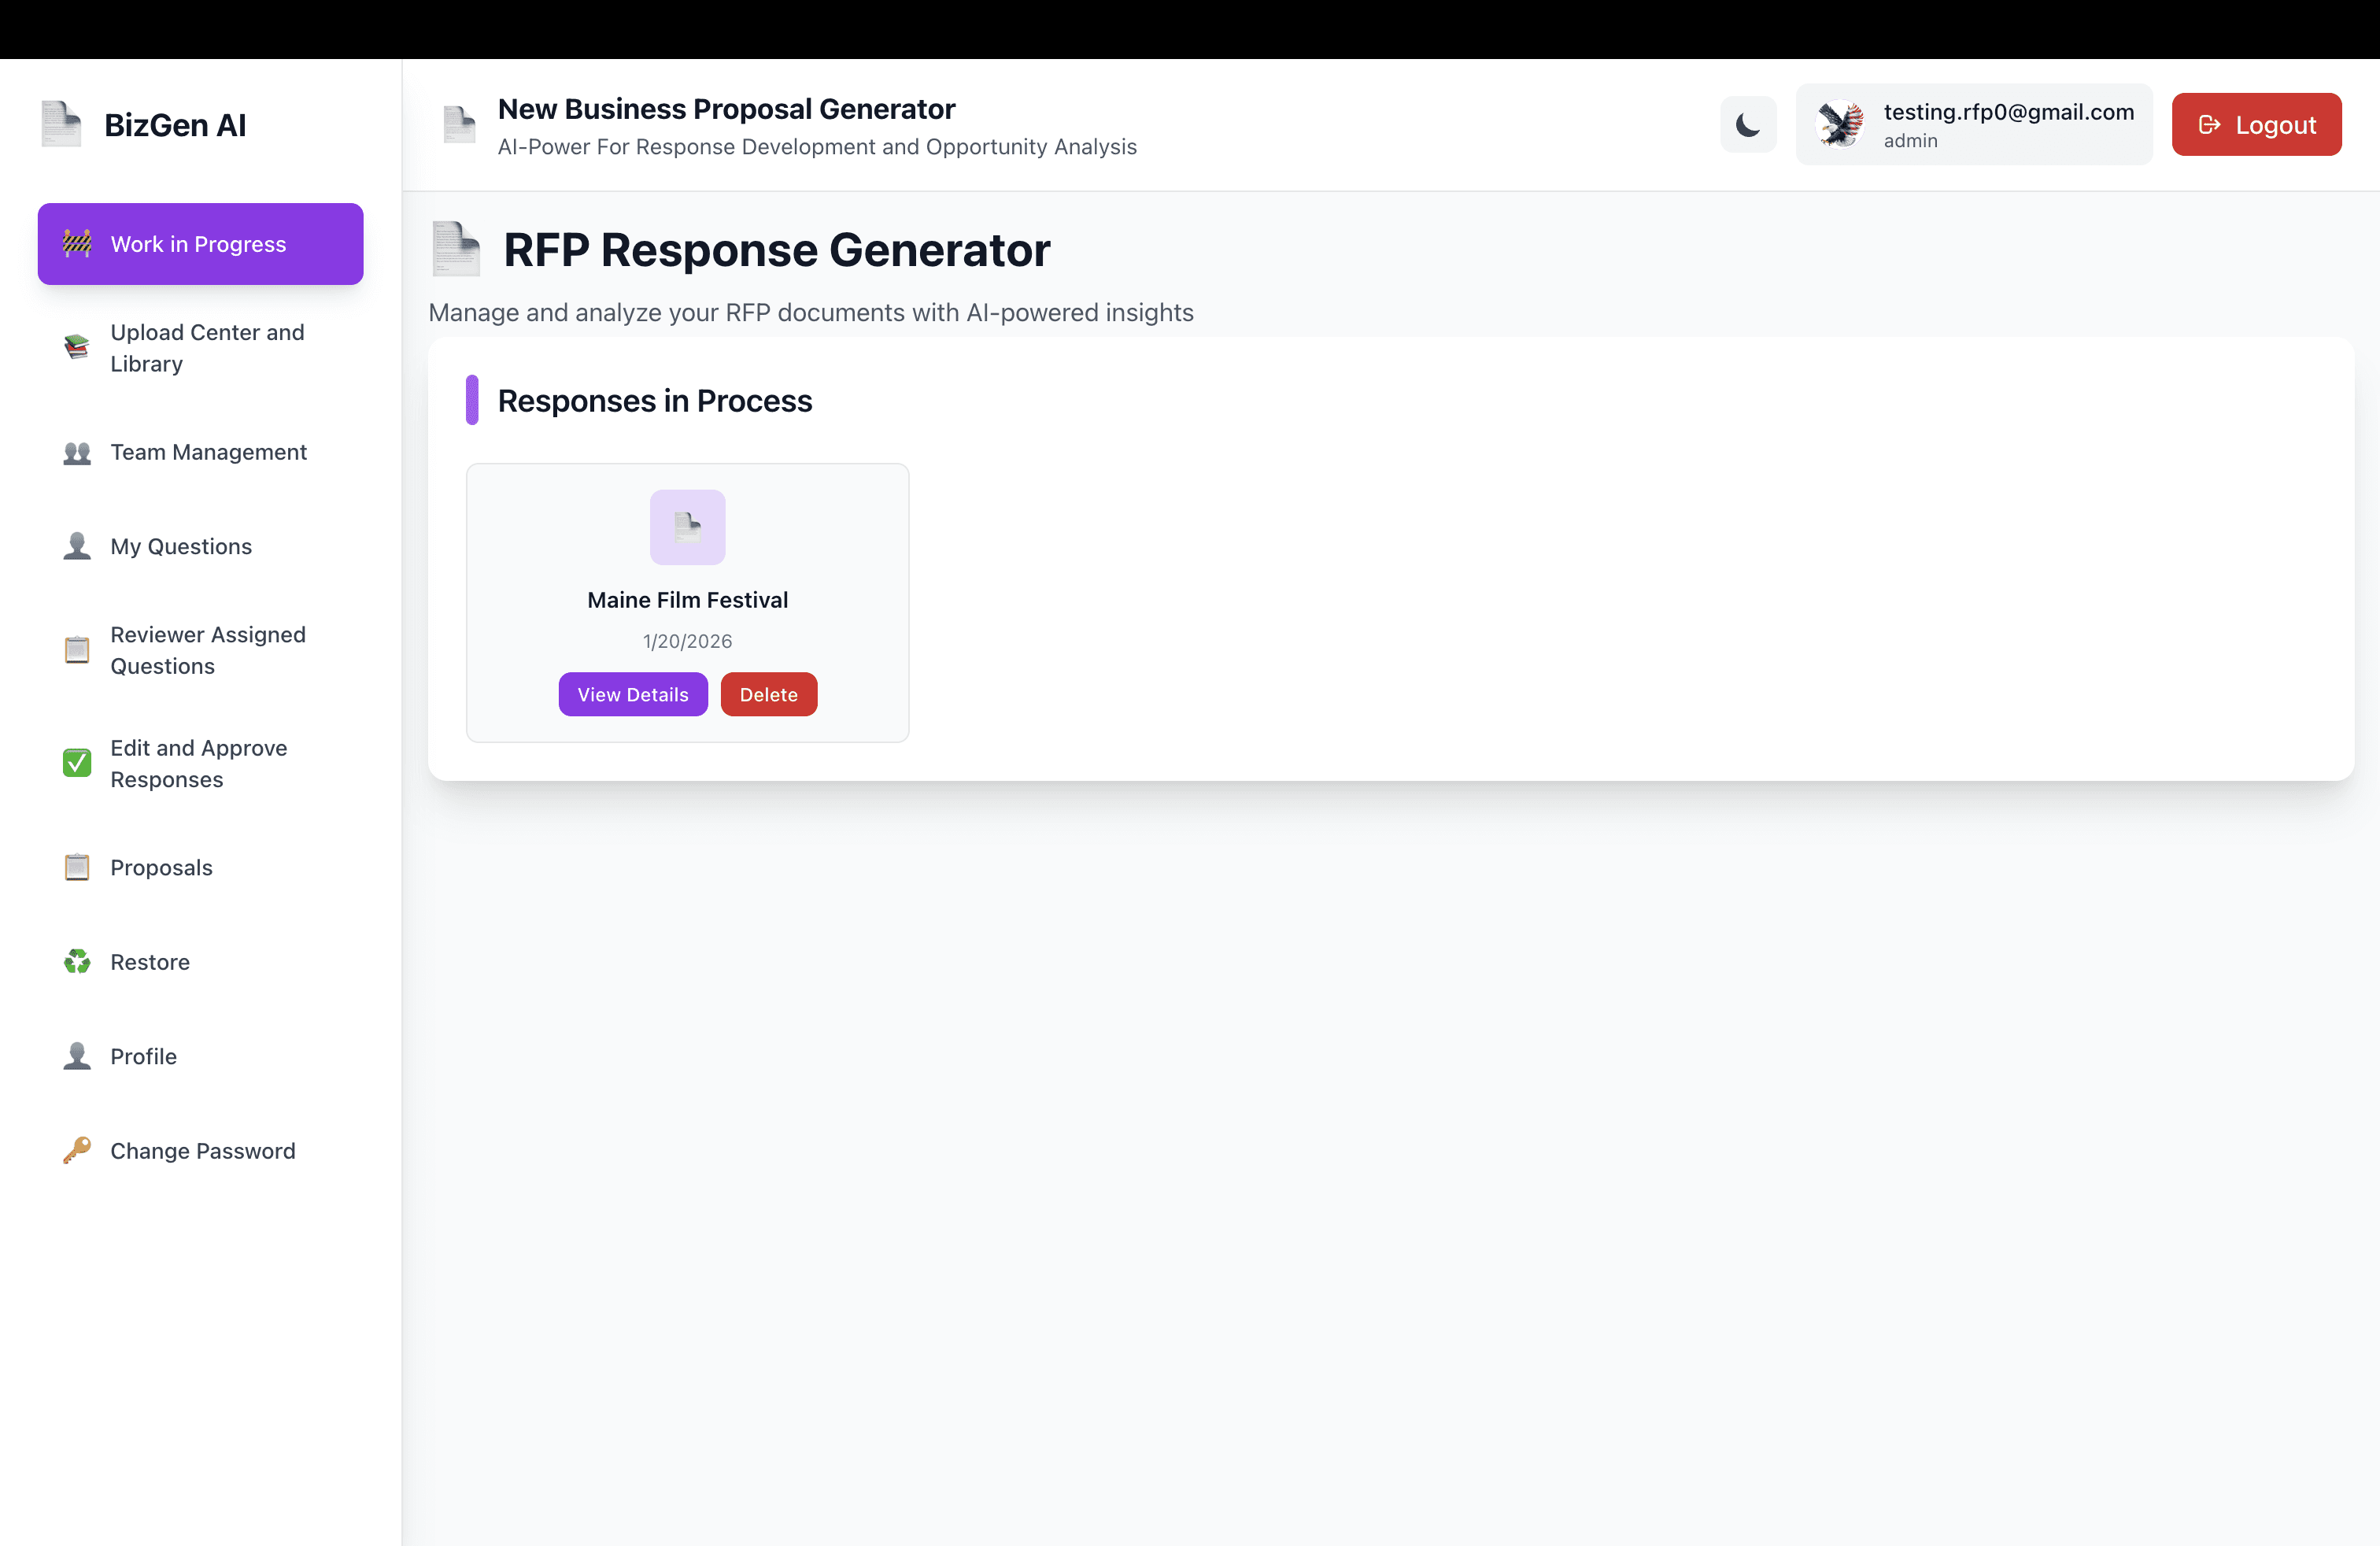Toggle dark mode with moon icon
Image resolution: width=2380 pixels, height=1546 pixels.
coord(1748,125)
